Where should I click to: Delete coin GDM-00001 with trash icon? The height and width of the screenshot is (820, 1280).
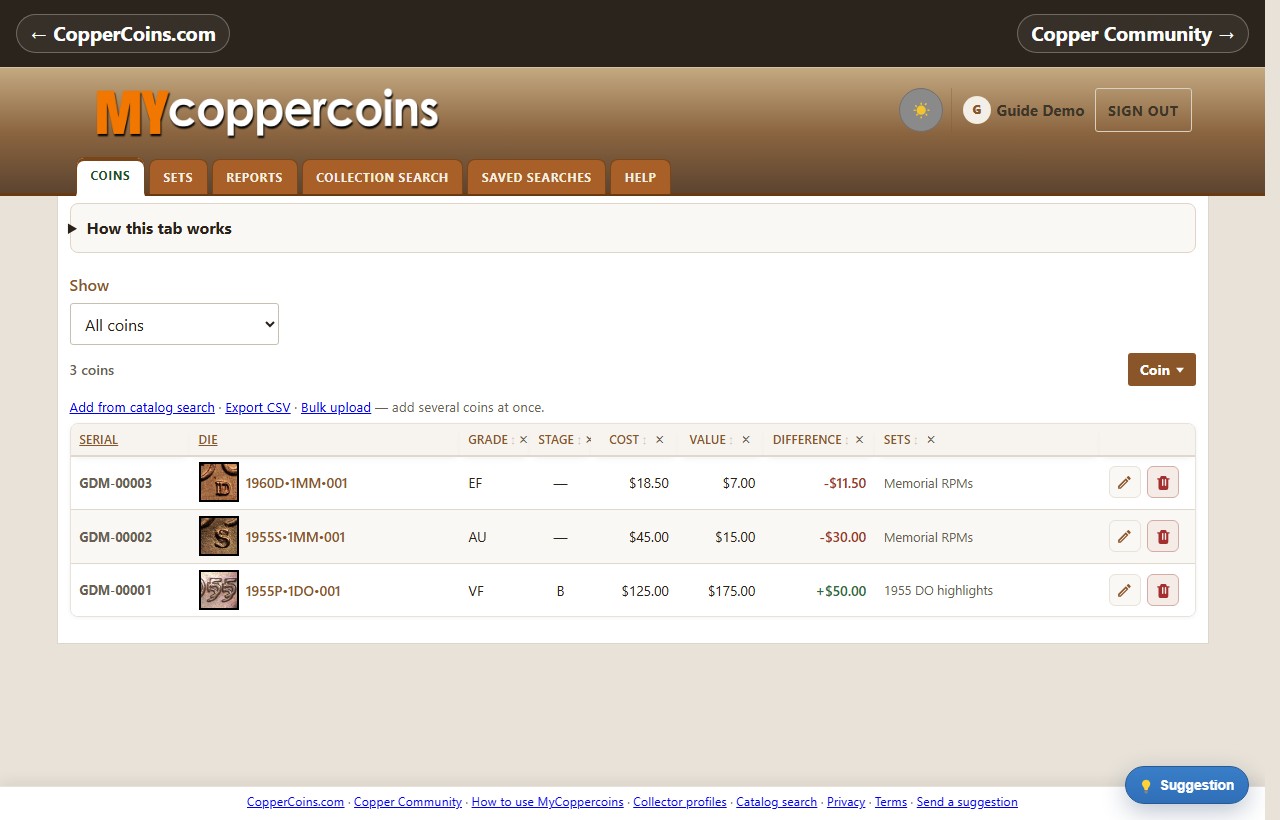(x=1163, y=590)
